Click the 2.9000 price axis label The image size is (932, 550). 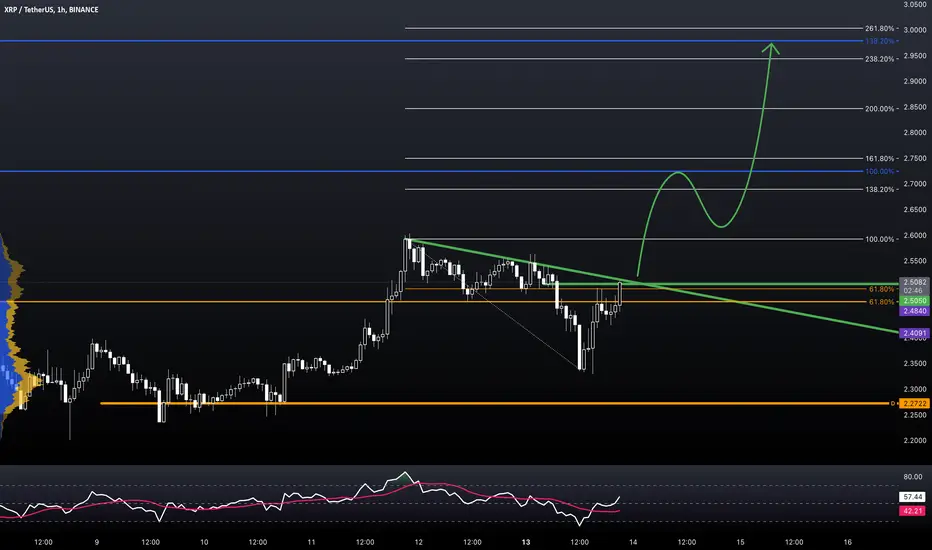(915, 81)
